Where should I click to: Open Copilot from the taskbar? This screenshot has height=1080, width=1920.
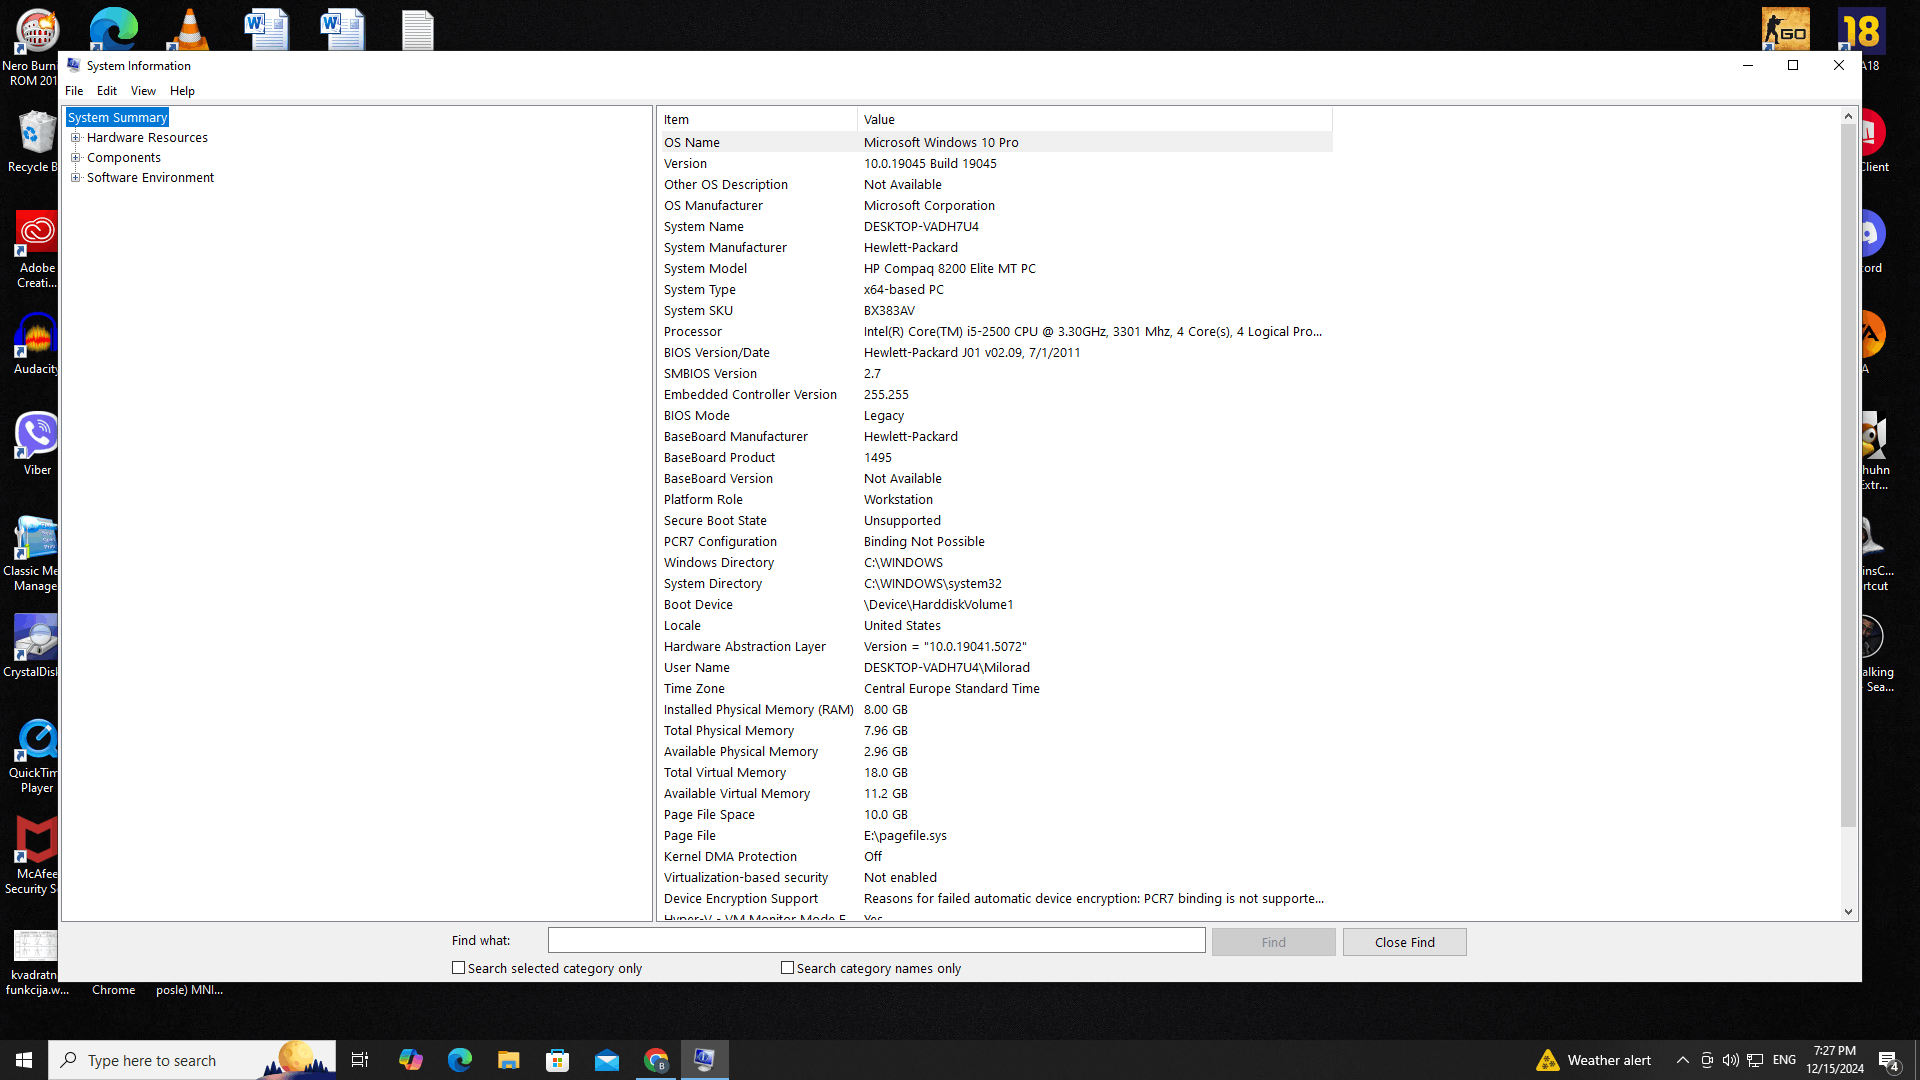pyautogui.click(x=410, y=1060)
